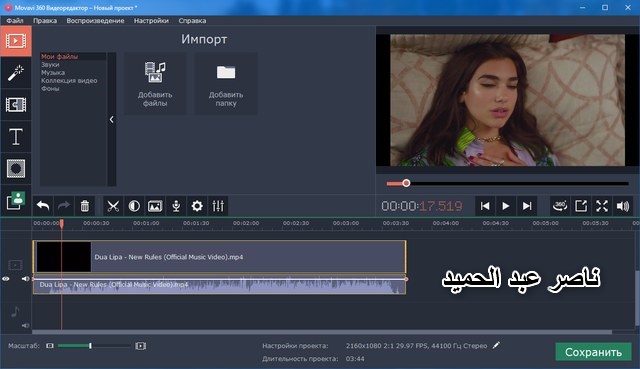Open the callouts and more tools tab

click(16, 200)
